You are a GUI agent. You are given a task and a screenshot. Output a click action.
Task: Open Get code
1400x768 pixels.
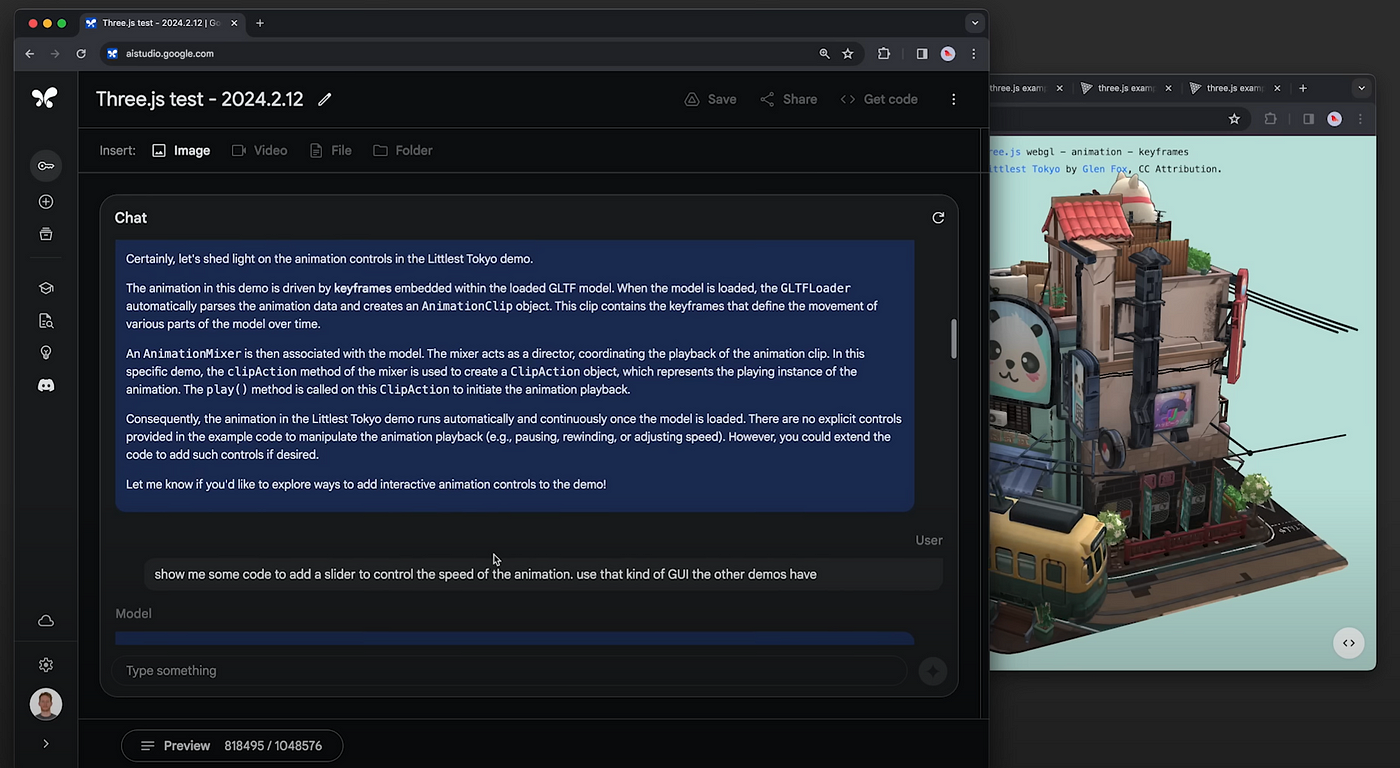pos(879,99)
